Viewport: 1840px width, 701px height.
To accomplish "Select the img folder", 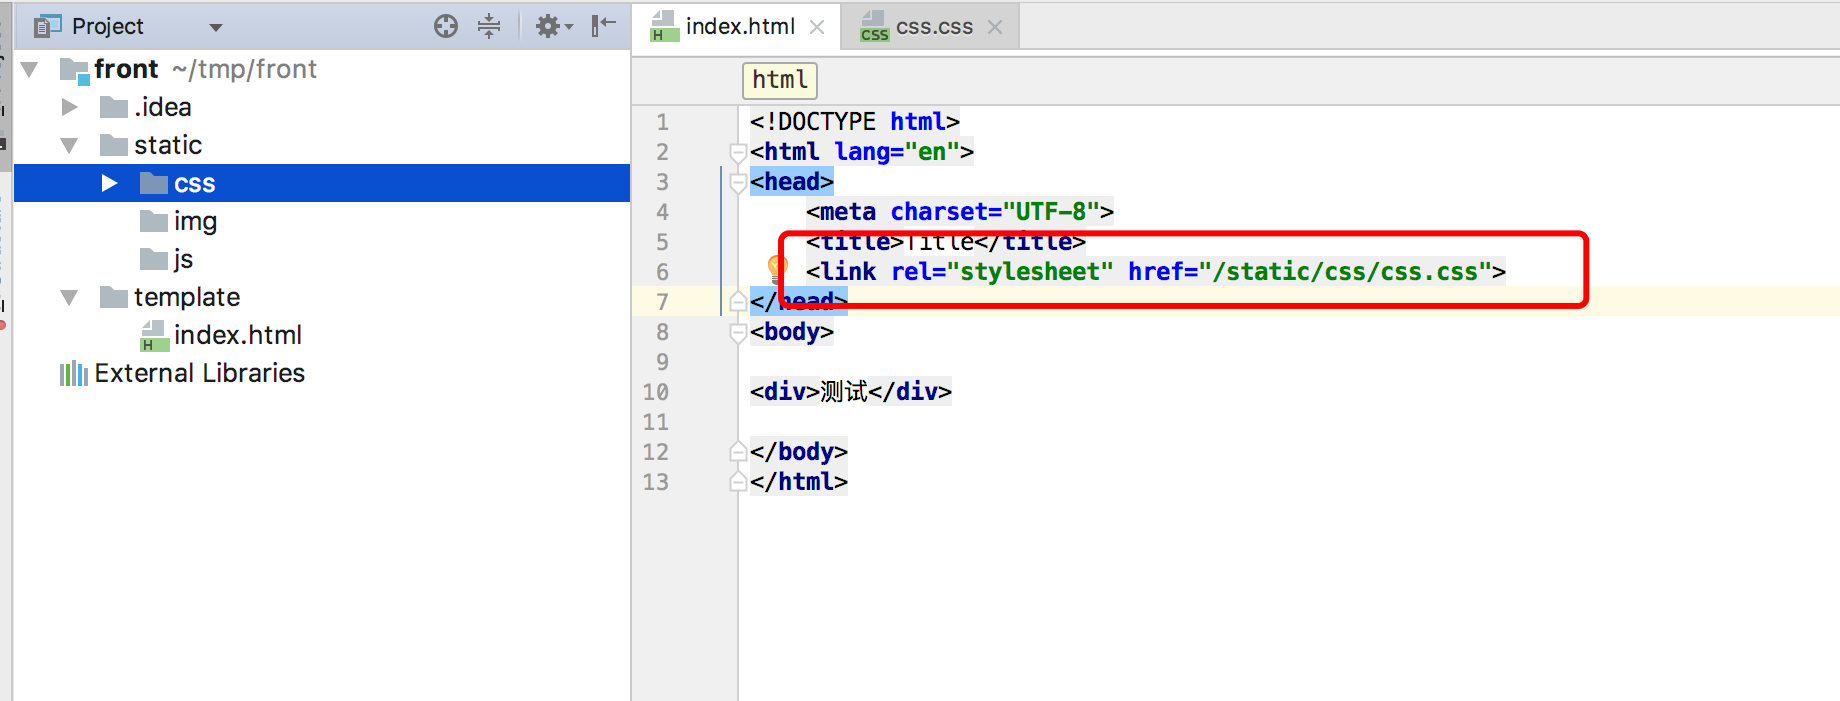I will pos(179,221).
